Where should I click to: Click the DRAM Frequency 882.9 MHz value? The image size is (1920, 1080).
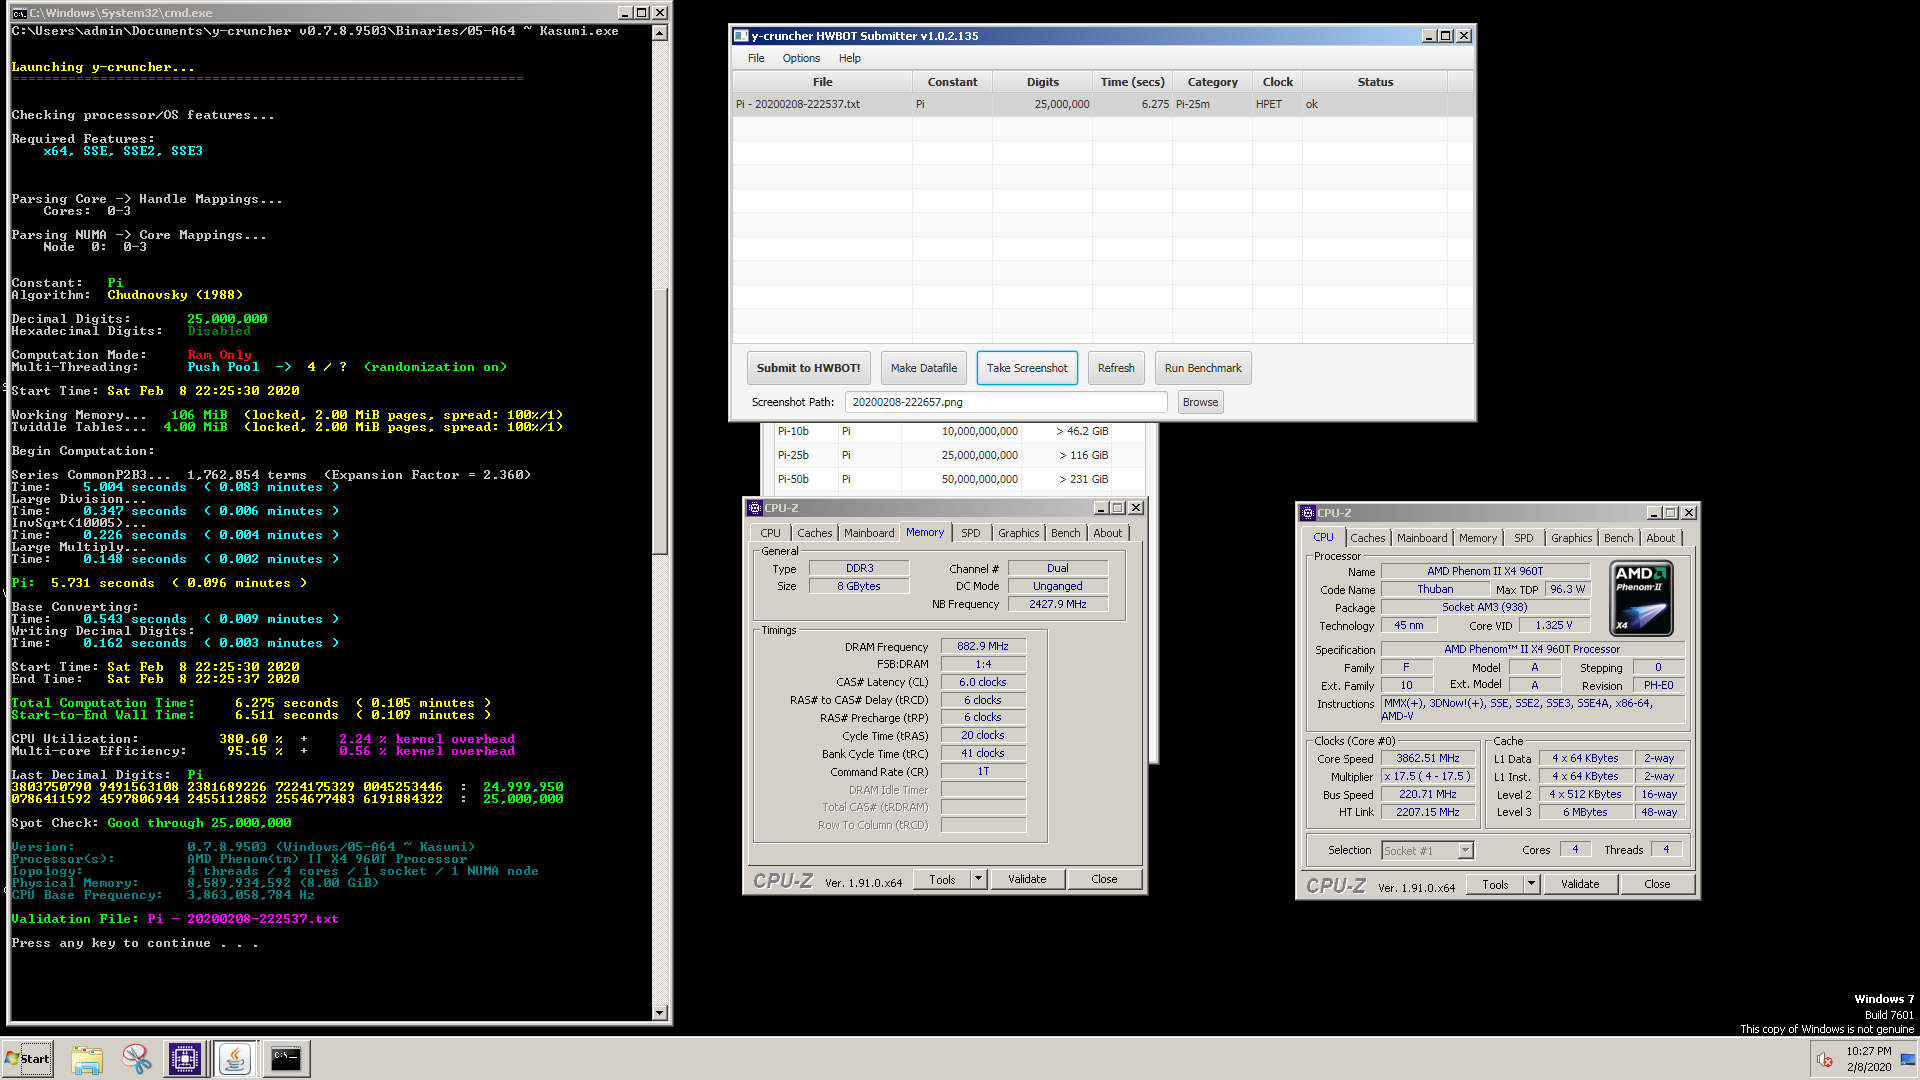[x=983, y=646]
